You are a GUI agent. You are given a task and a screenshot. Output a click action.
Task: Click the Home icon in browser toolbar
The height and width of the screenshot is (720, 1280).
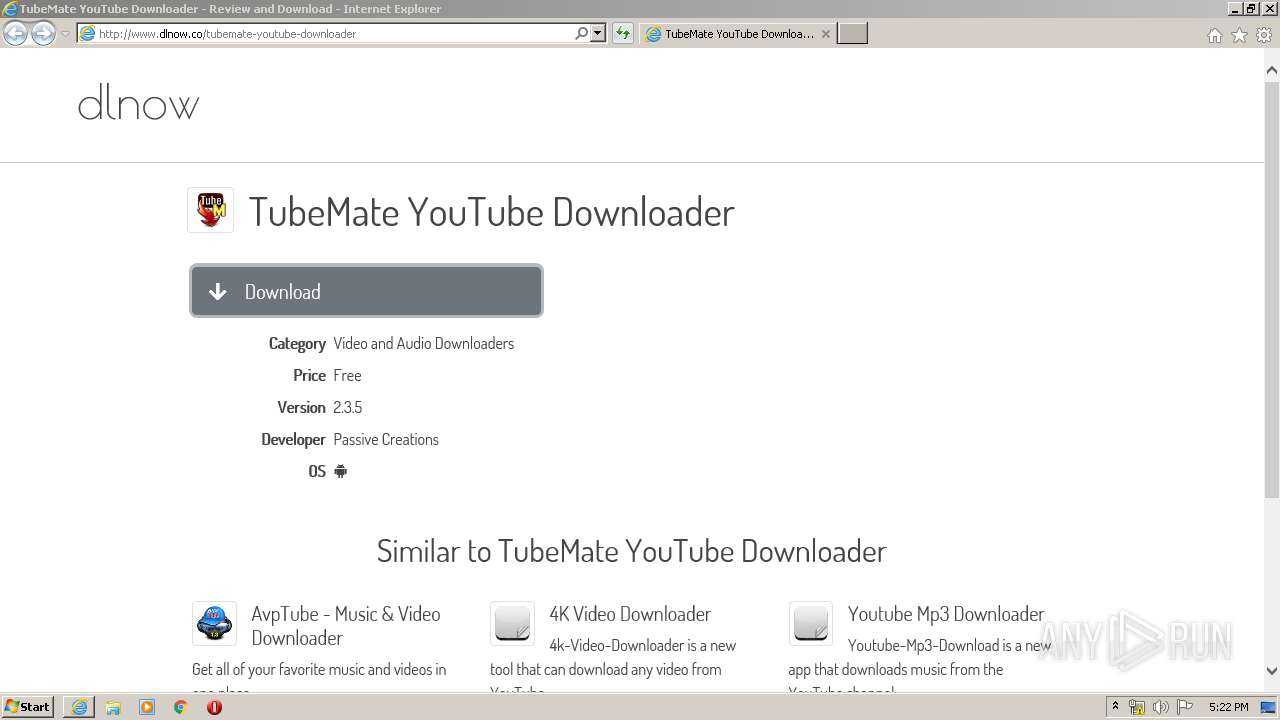pos(1214,35)
